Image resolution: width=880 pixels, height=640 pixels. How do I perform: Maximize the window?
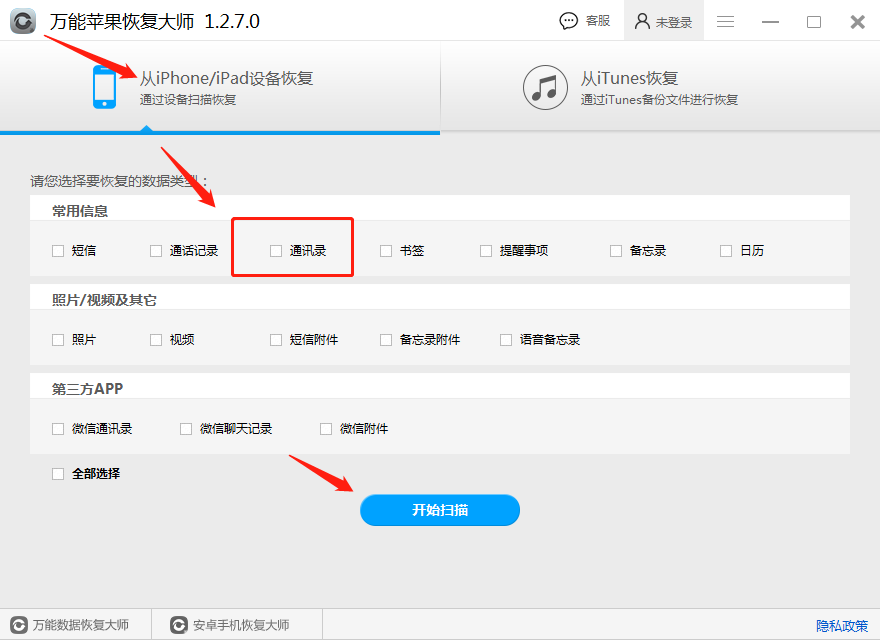point(814,22)
